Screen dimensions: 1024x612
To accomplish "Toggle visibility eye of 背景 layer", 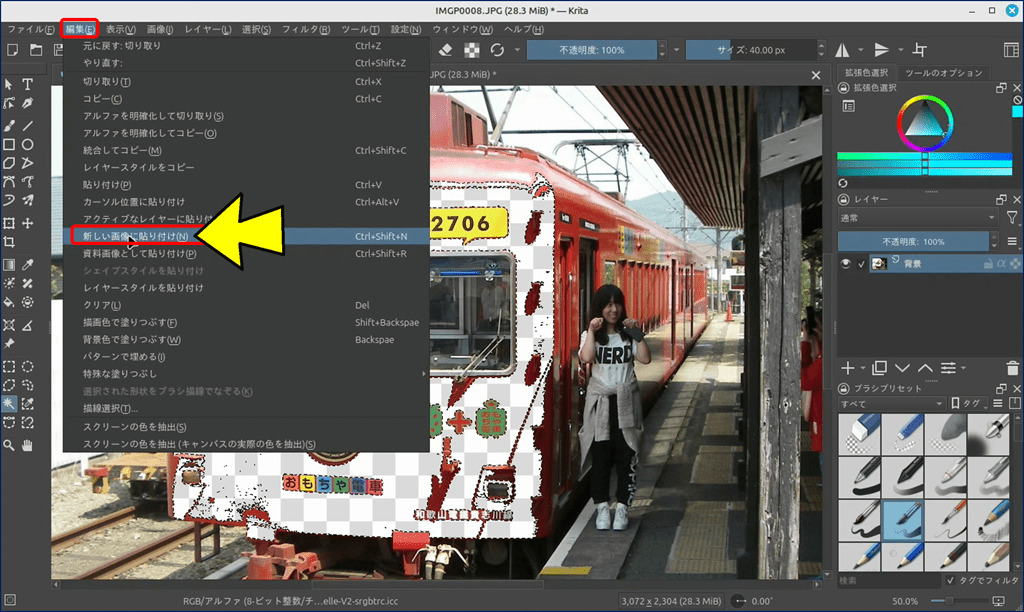I will [x=846, y=264].
